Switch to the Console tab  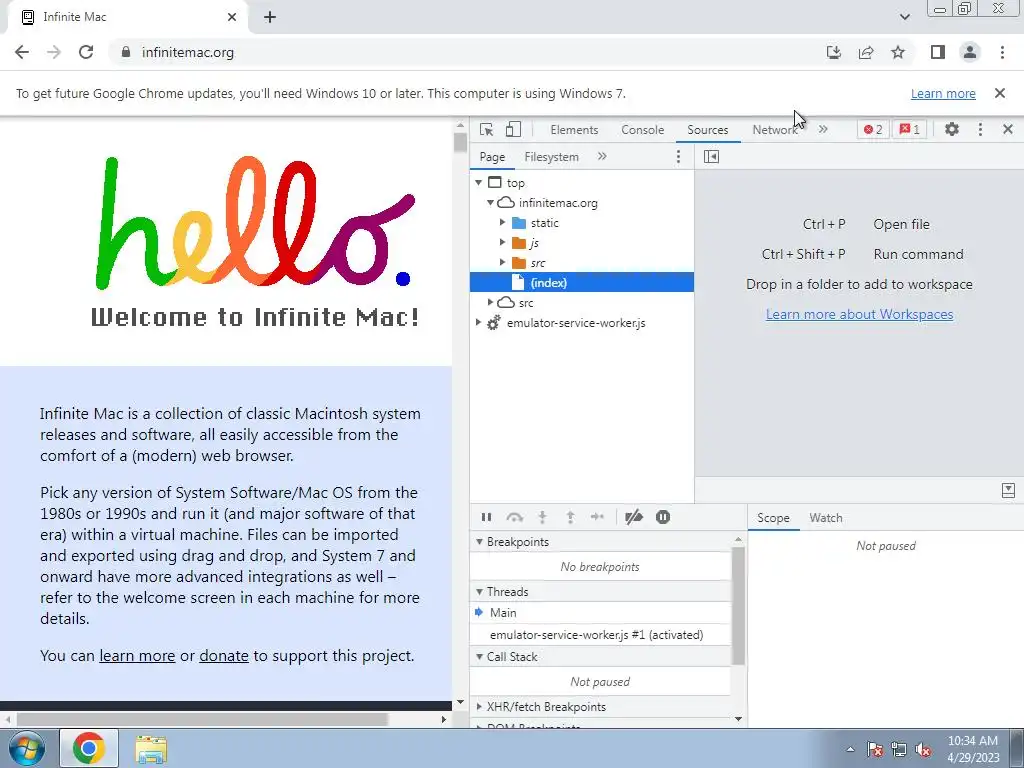[643, 130]
